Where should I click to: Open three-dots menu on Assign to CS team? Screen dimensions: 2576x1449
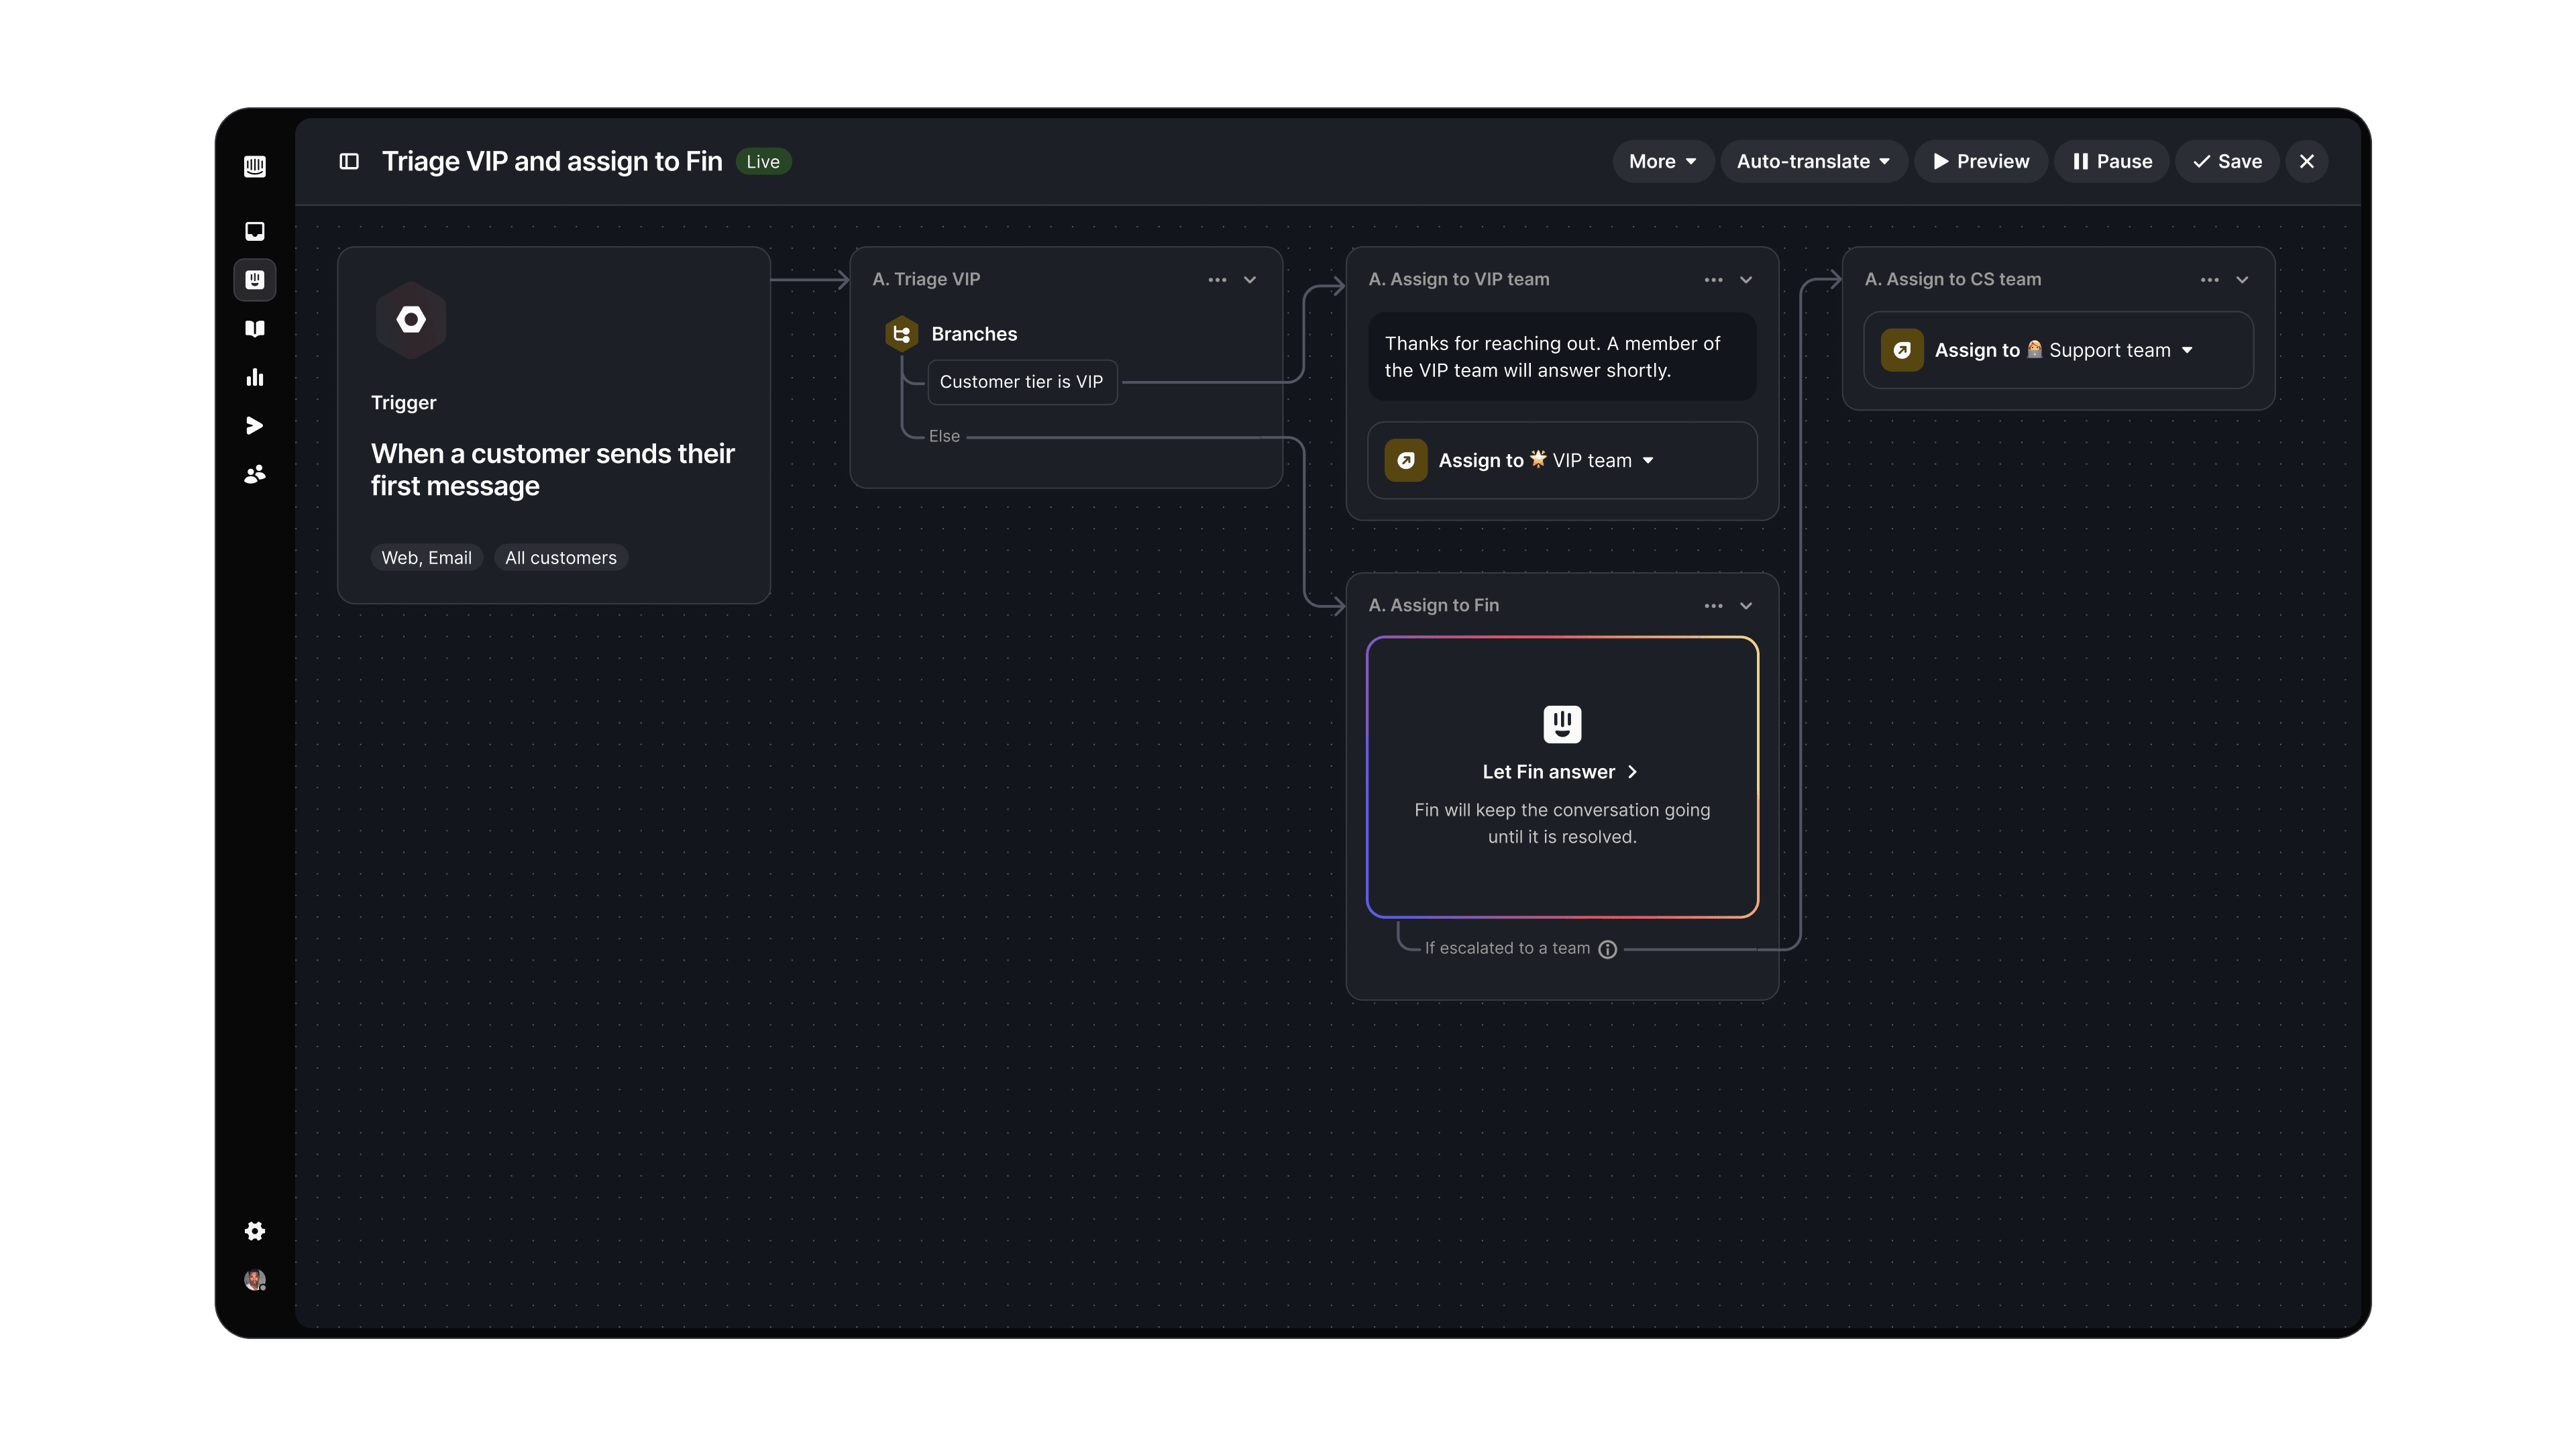pyautogui.click(x=2209, y=280)
